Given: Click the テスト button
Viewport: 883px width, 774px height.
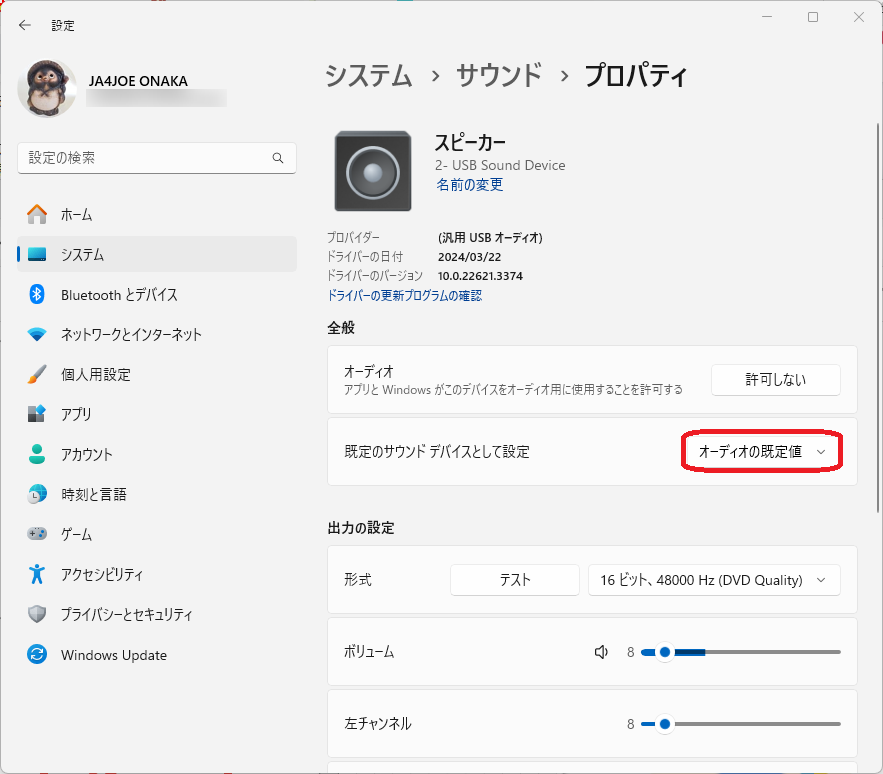Looking at the screenshot, I should 515,580.
